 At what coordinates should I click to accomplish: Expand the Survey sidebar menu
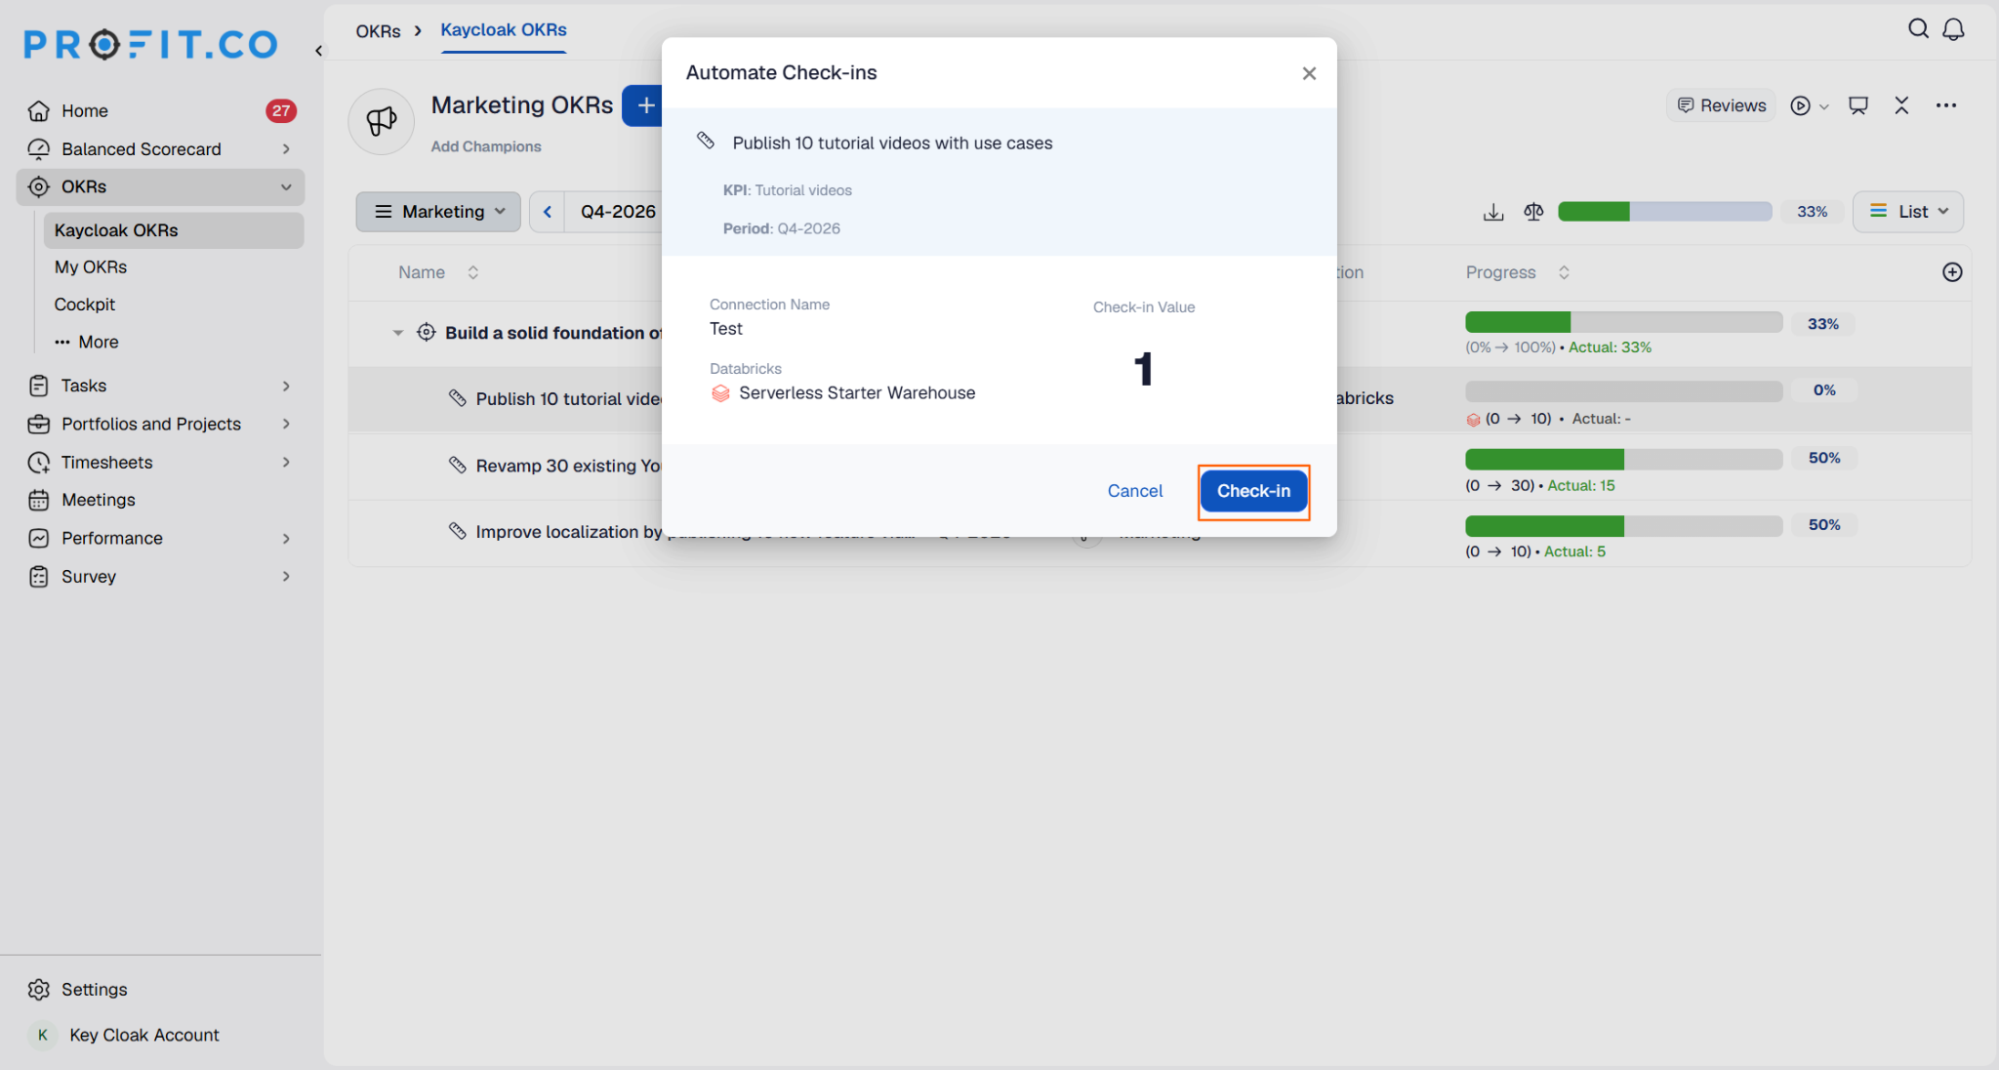click(x=286, y=577)
